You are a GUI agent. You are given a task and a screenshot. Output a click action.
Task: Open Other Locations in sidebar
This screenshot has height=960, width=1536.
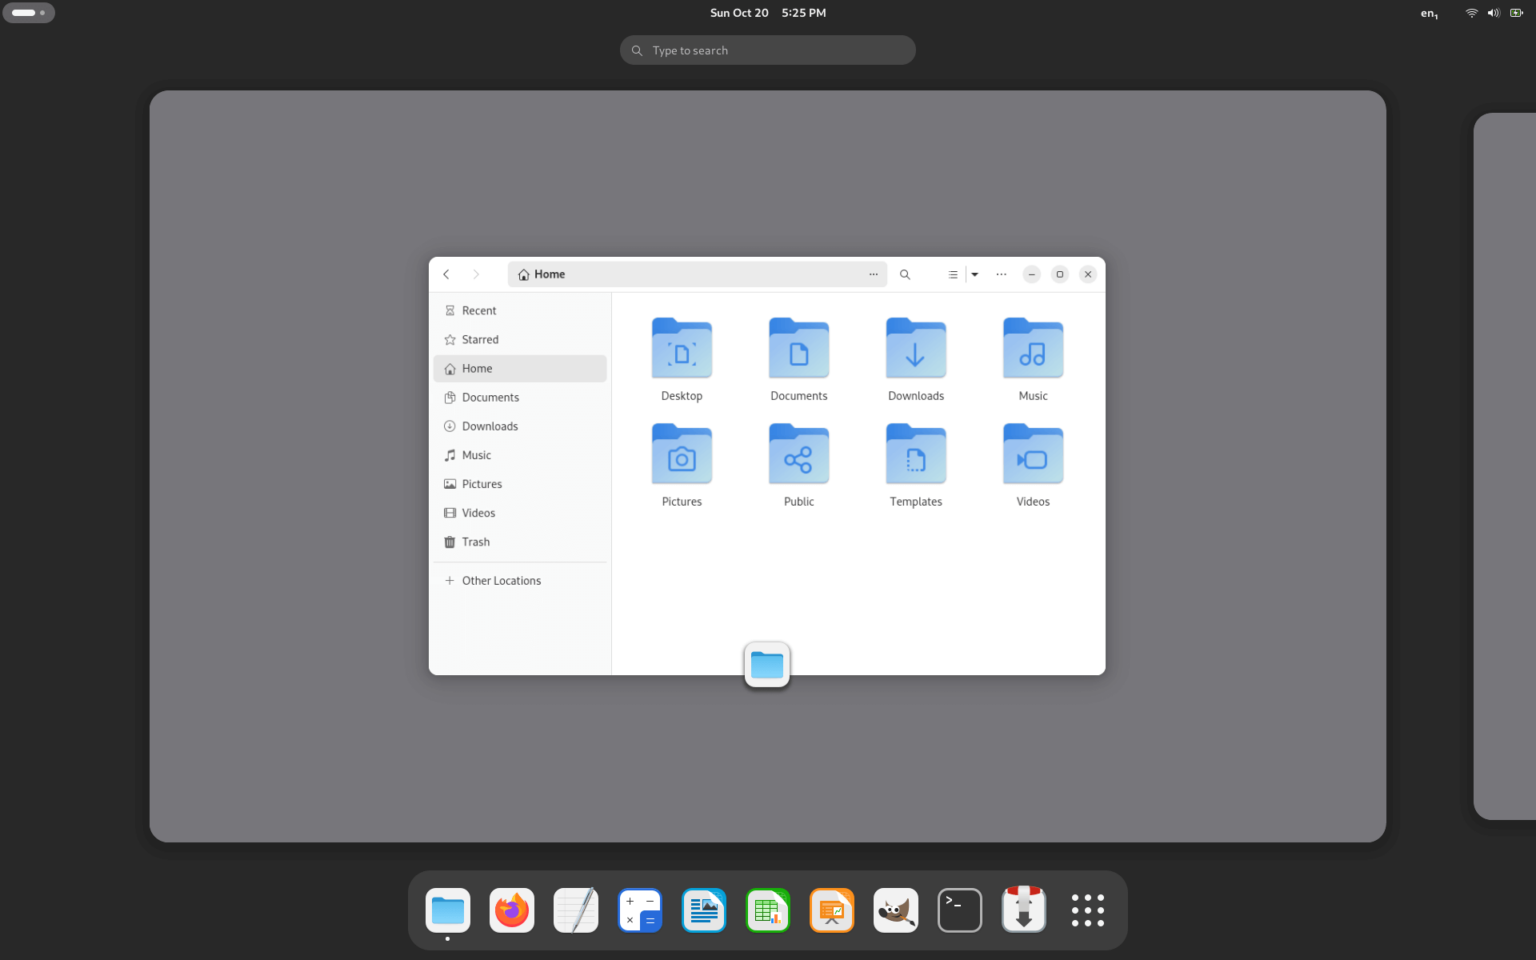click(x=501, y=581)
